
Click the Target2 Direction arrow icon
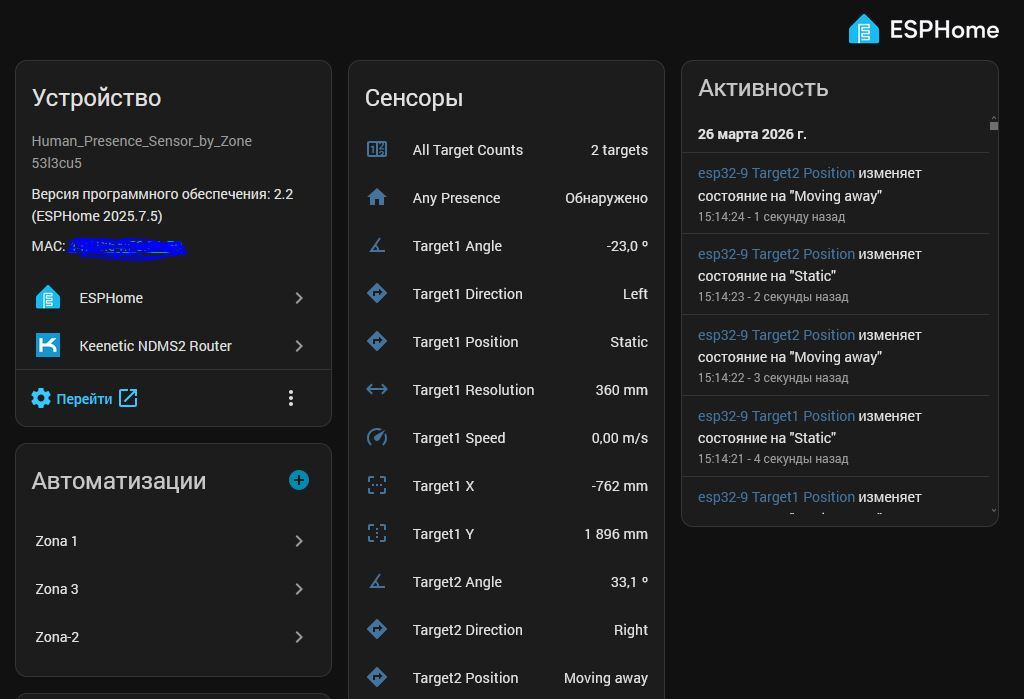pyautogui.click(x=377, y=630)
